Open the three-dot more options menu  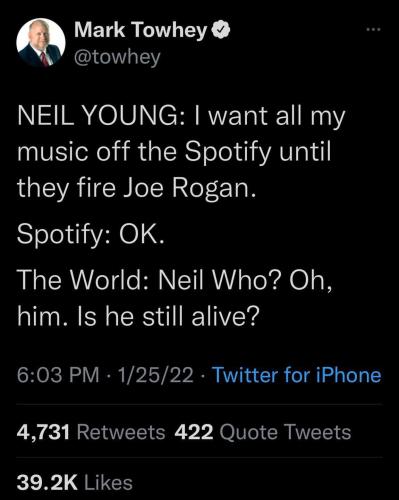coord(373,30)
